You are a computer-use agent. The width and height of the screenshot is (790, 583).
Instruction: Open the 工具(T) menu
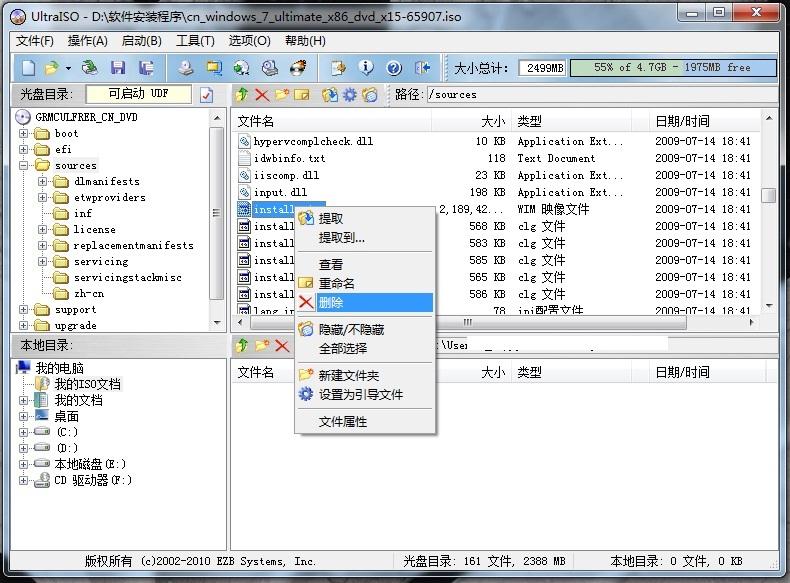tap(195, 41)
